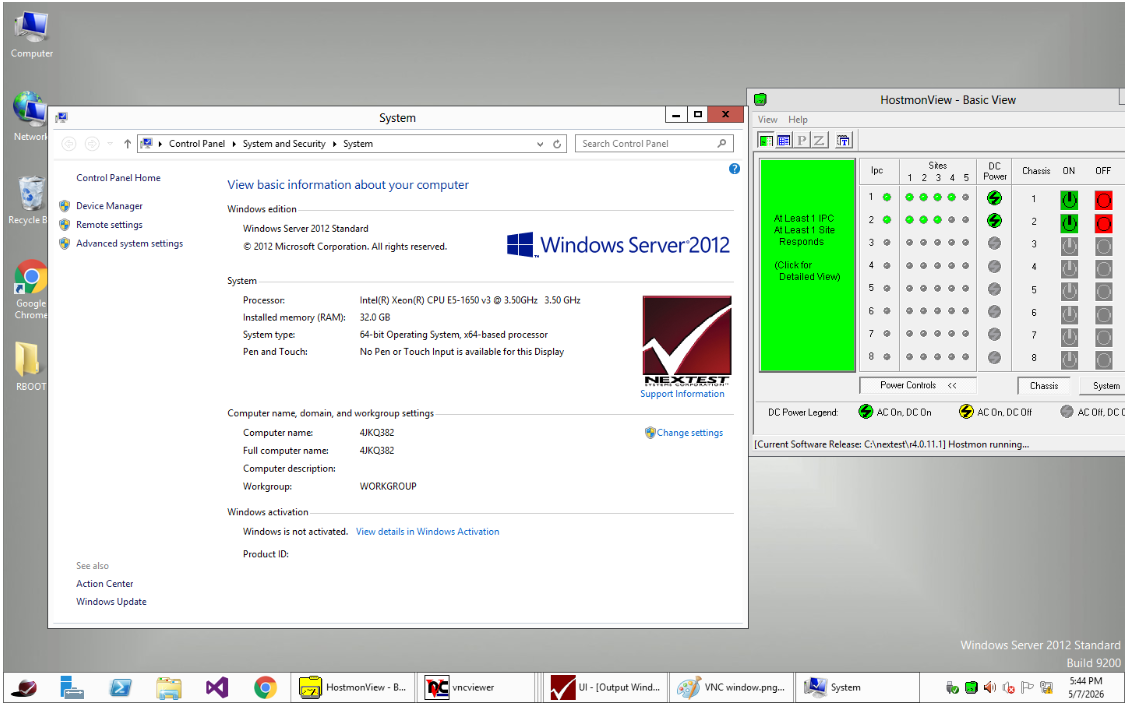Turn ON chassis 2 power
Viewport: 1127px width, 704px height.
(x=1069, y=223)
